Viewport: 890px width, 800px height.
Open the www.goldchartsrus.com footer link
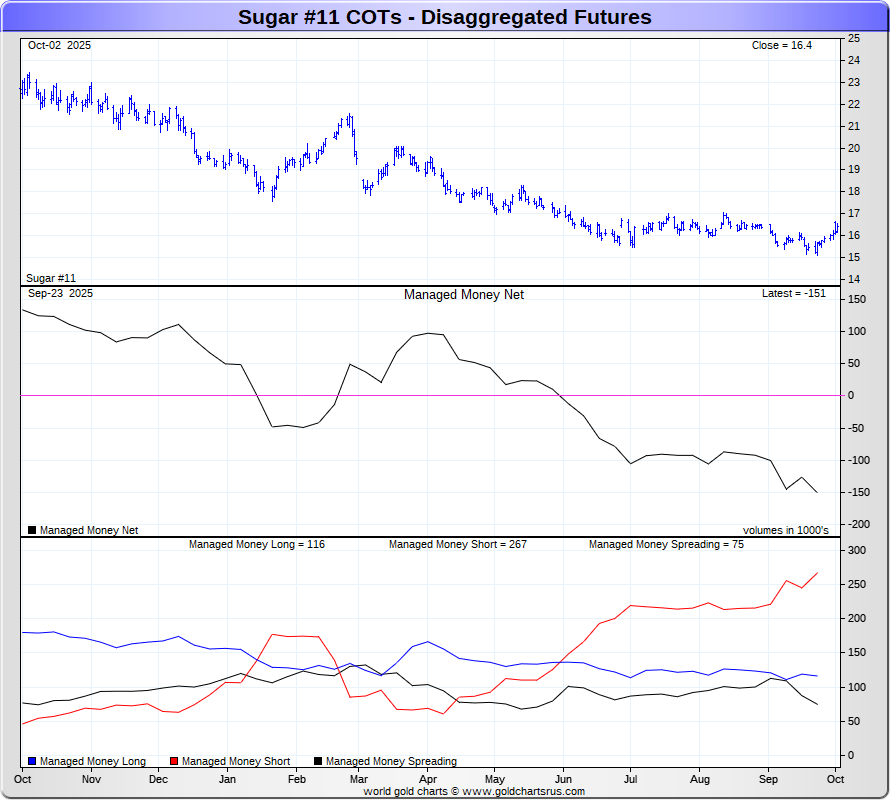pos(520,791)
